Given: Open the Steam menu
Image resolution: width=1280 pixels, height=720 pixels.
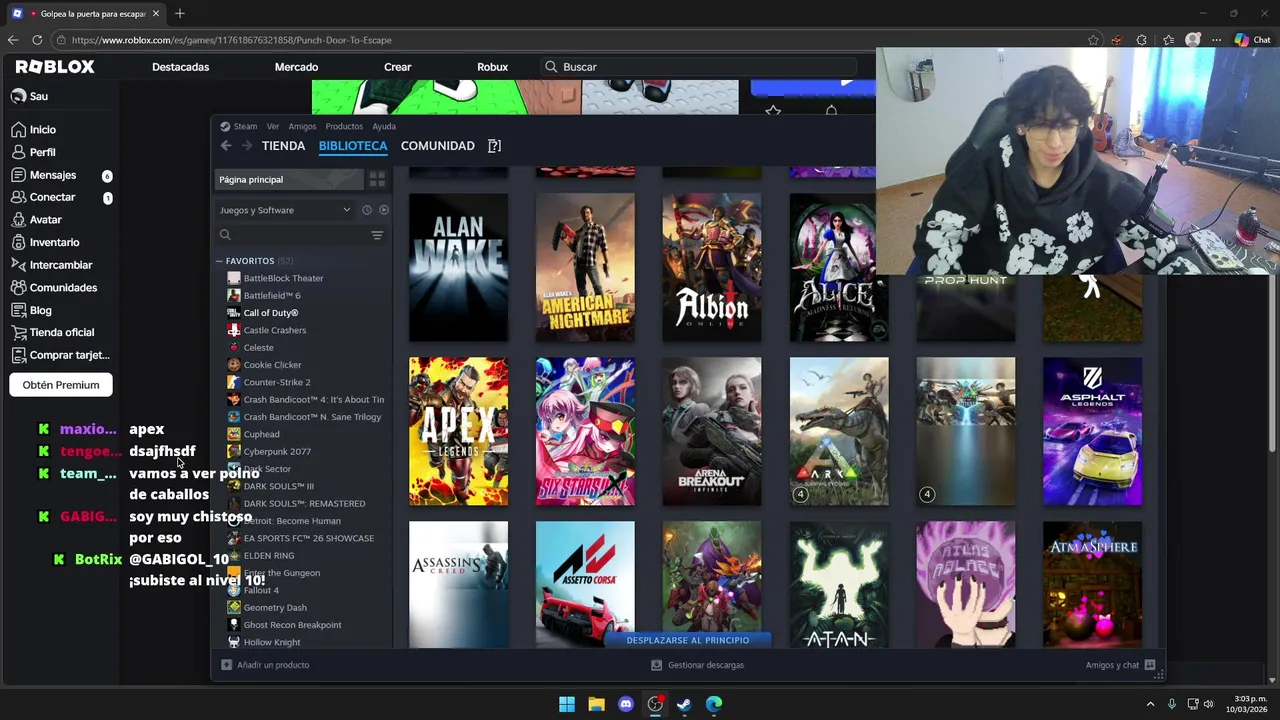Looking at the screenshot, I should (x=245, y=126).
